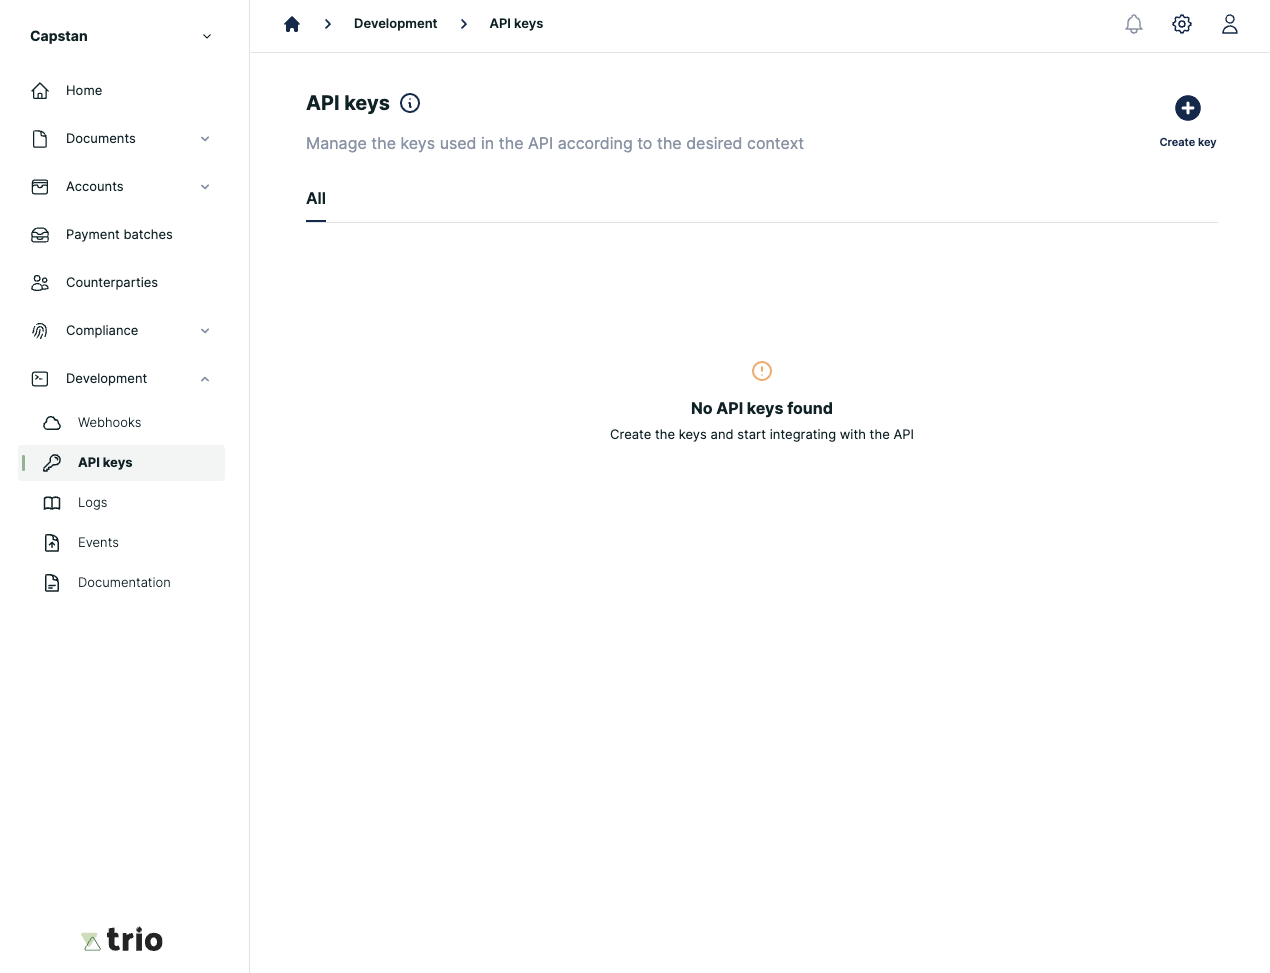Screen dimensions: 1270x973
Task: Click the home breadcrumb icon
Action: [x=292, y=24]
